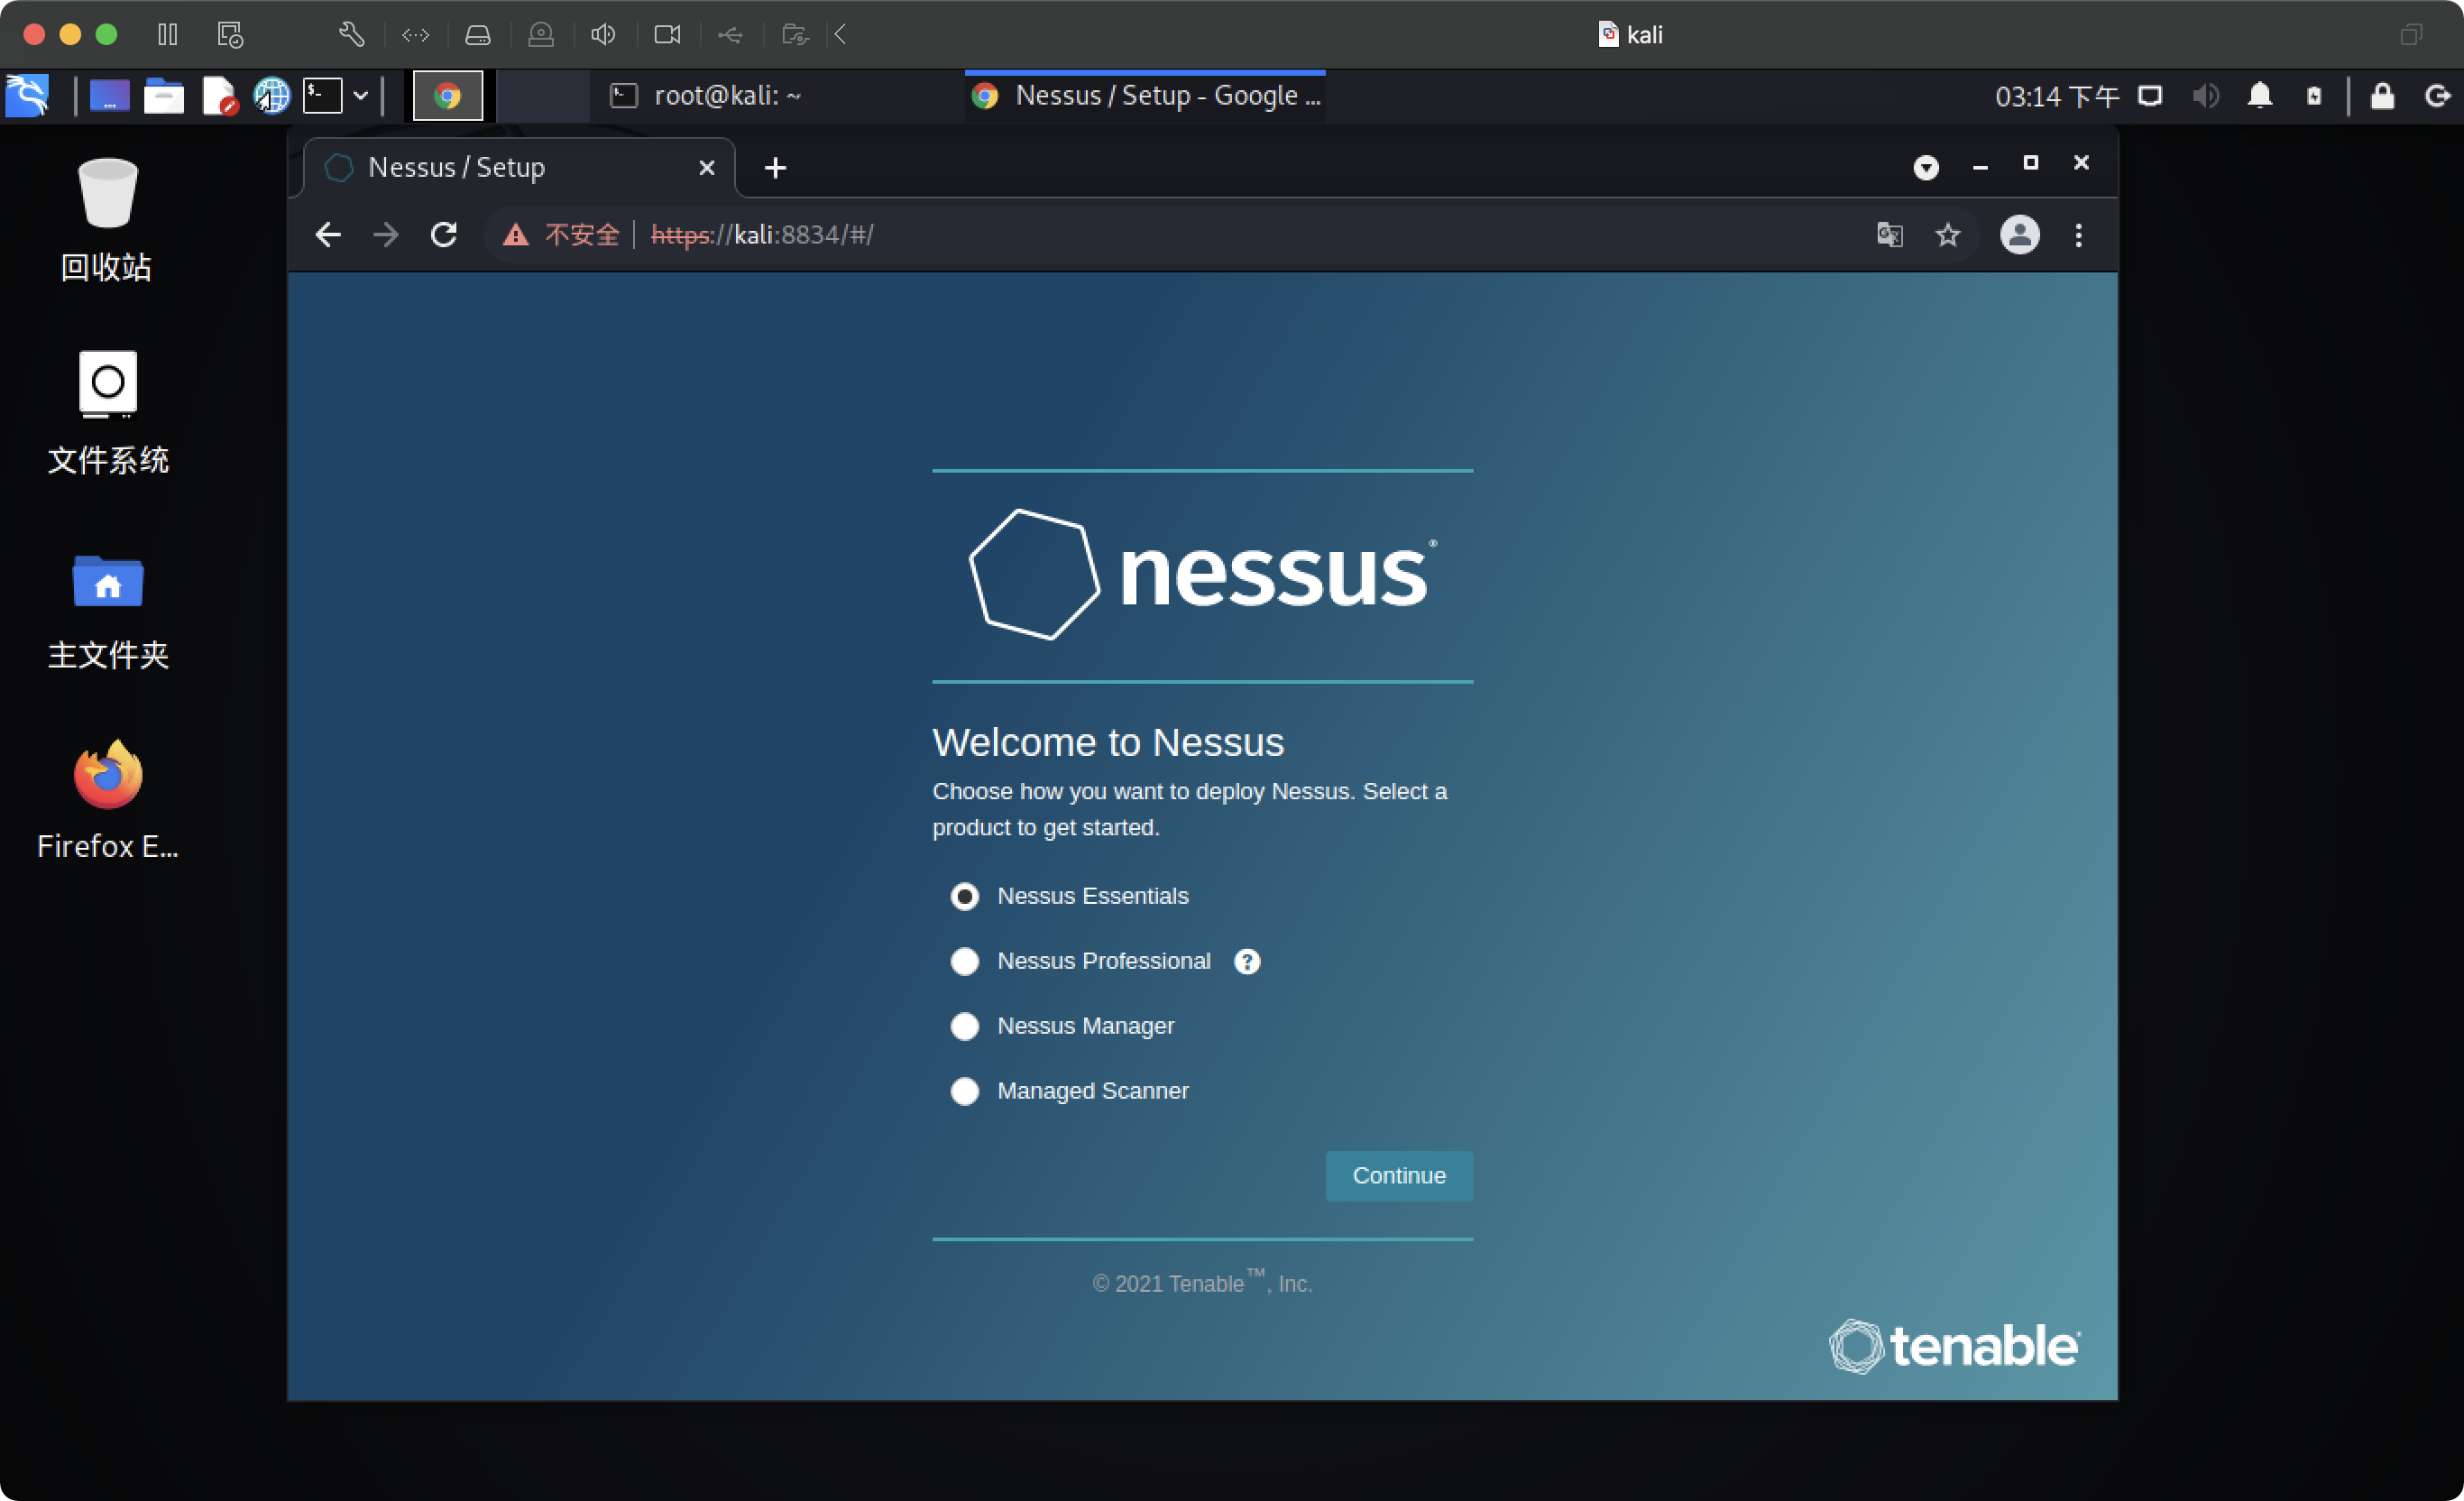Open the file manager from the taskbar
The image size is (2464, 1501).
tap(164, 95)
